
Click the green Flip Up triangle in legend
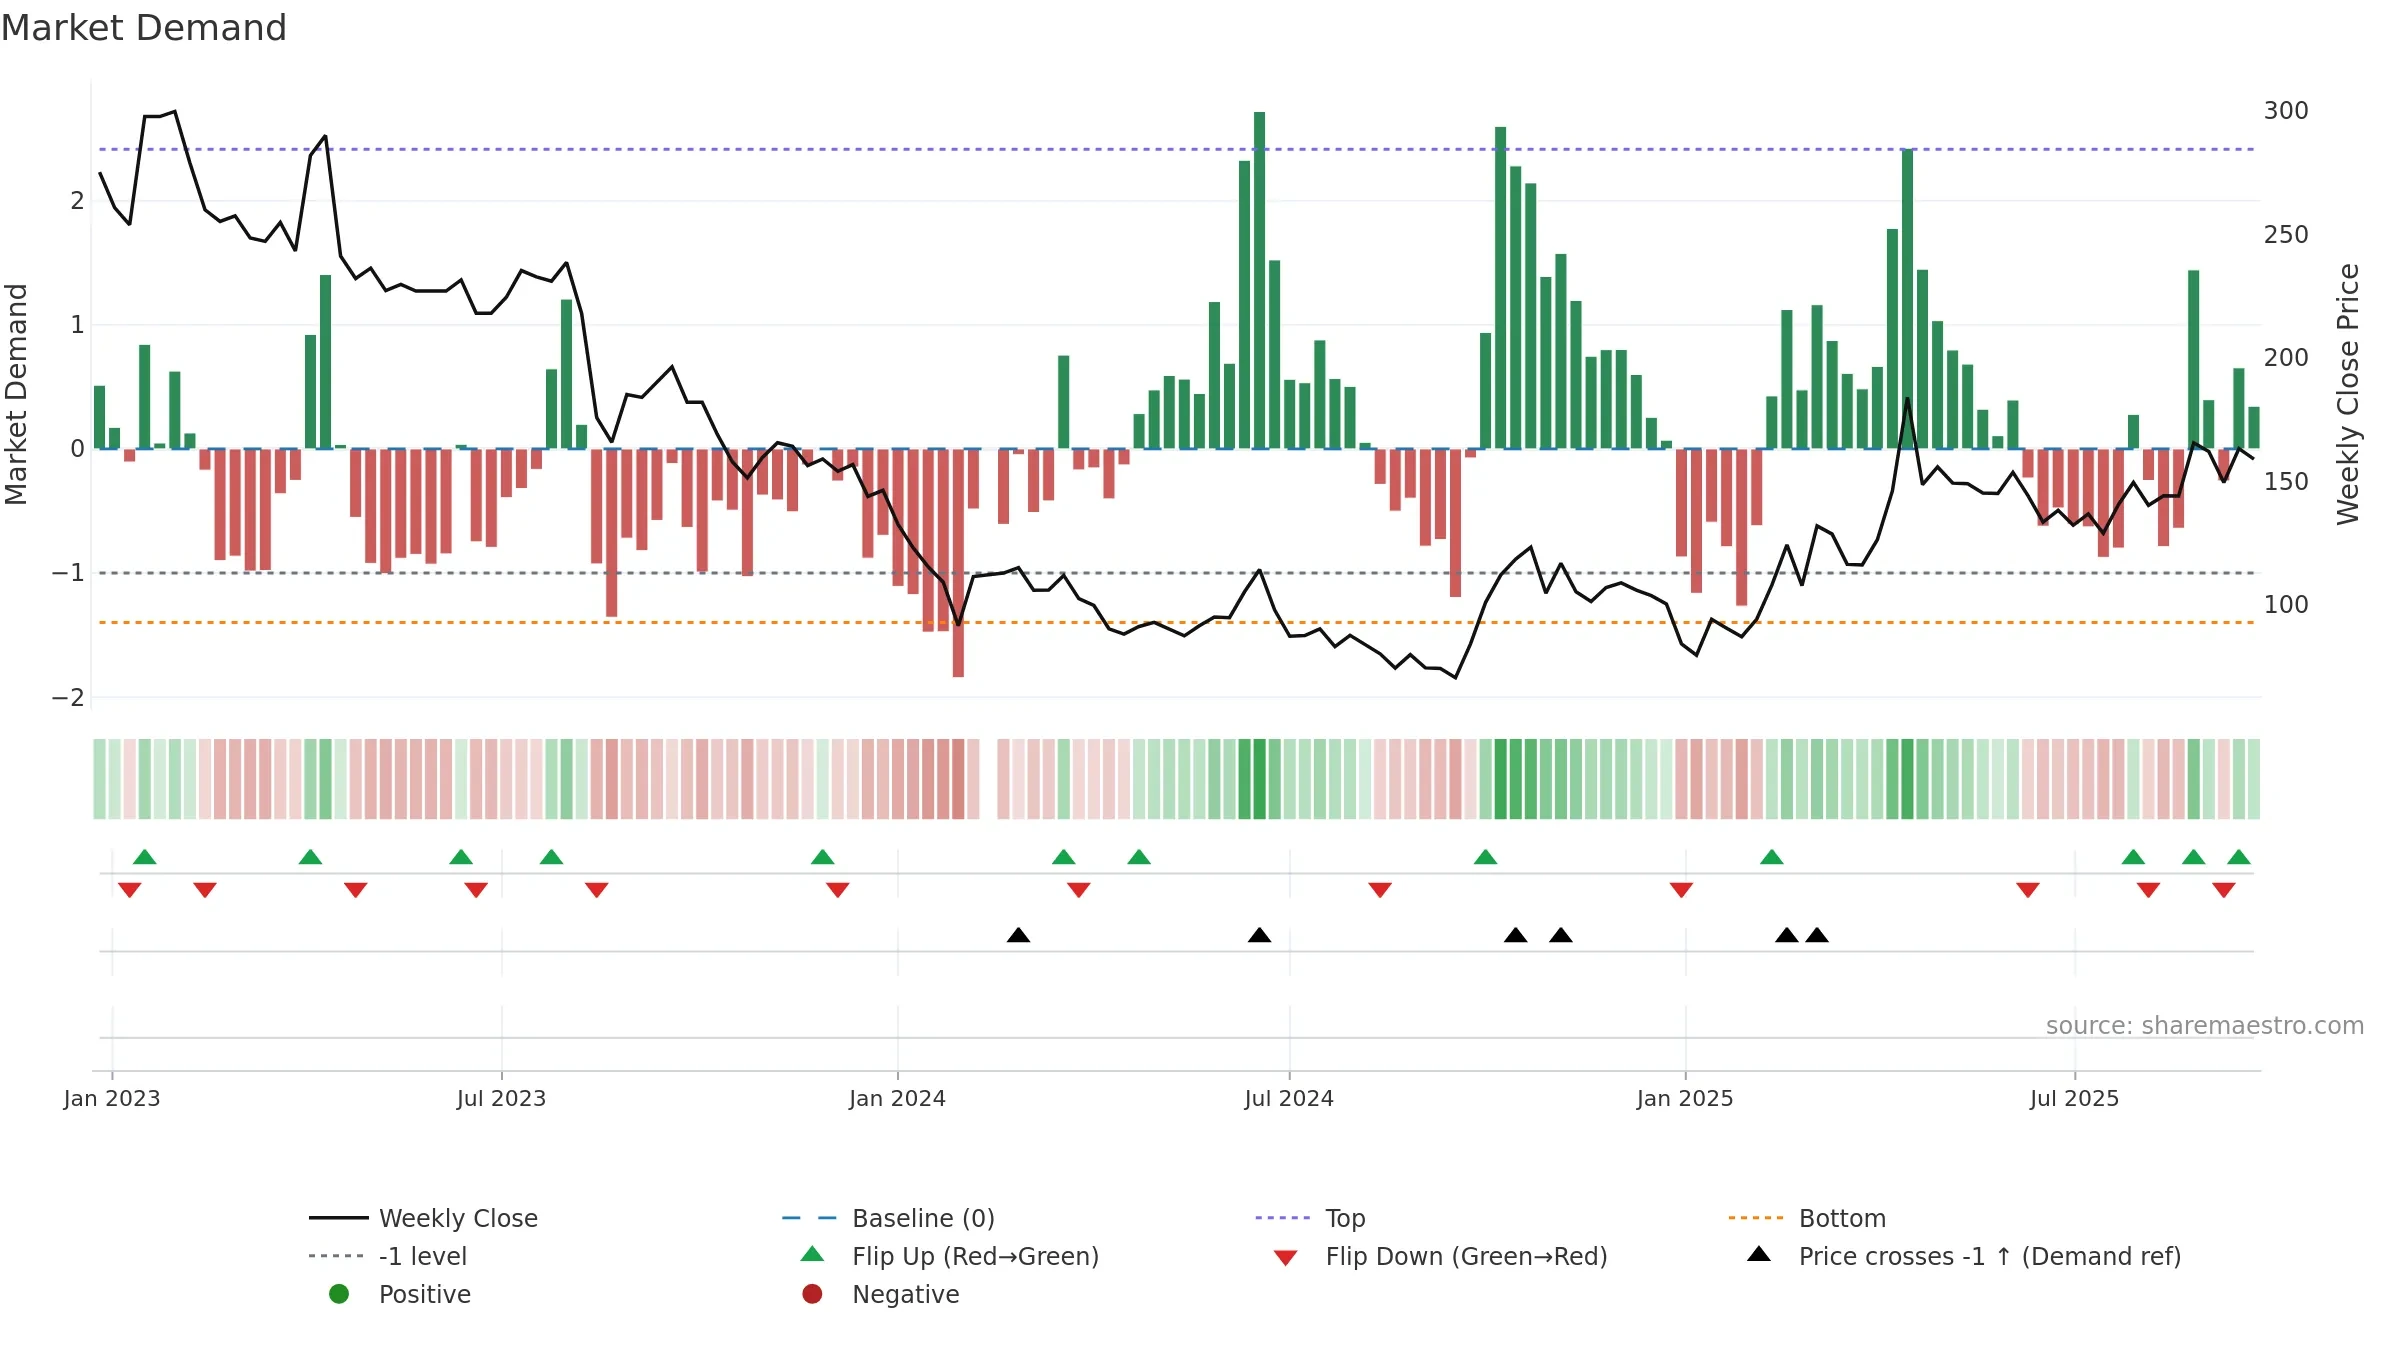(812, 1254)
